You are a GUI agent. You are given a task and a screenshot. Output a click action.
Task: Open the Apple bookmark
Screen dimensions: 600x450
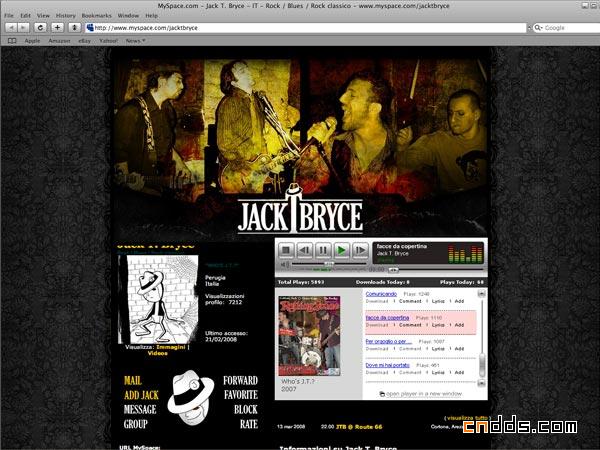coord(32,41)
